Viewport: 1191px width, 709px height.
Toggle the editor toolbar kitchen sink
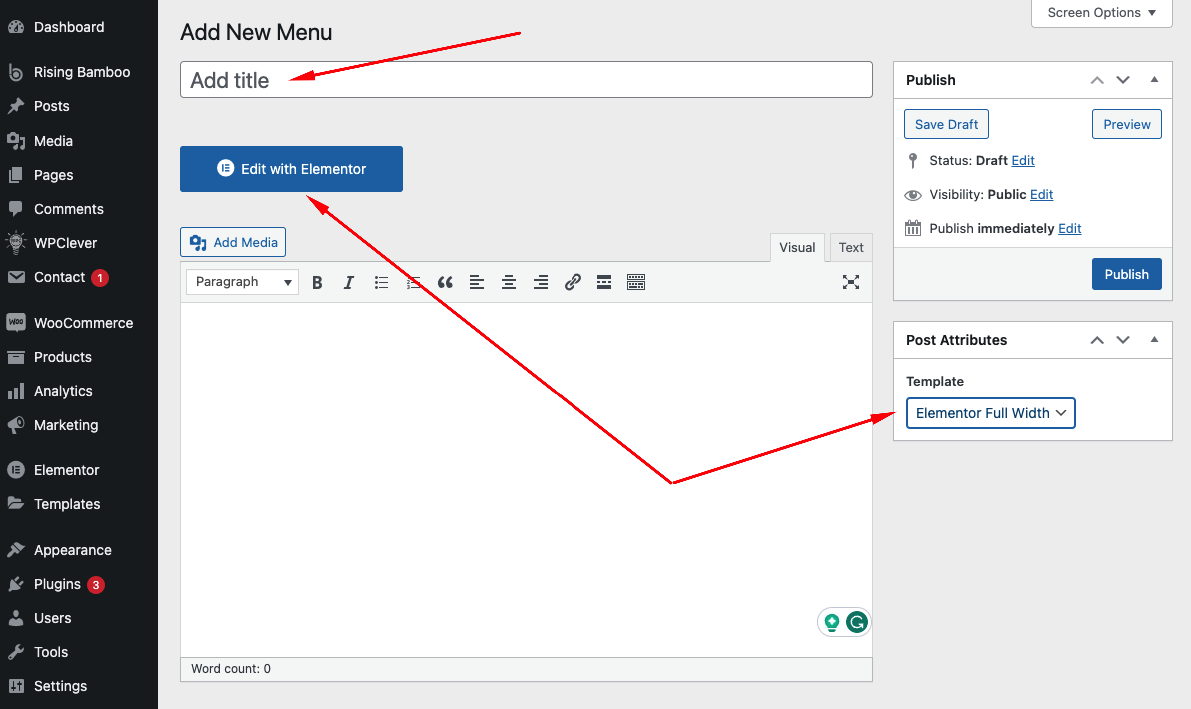click(x=636, y=282)
